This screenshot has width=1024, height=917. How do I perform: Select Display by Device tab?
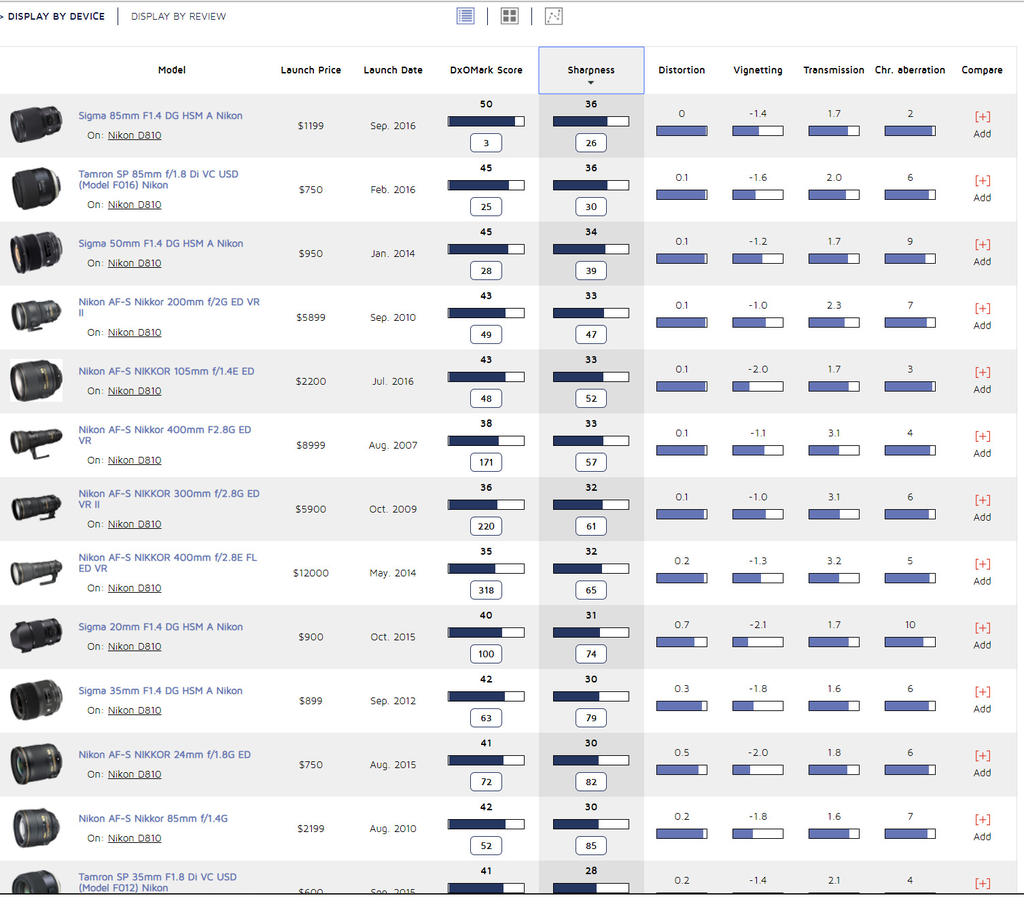click(56, 16)
